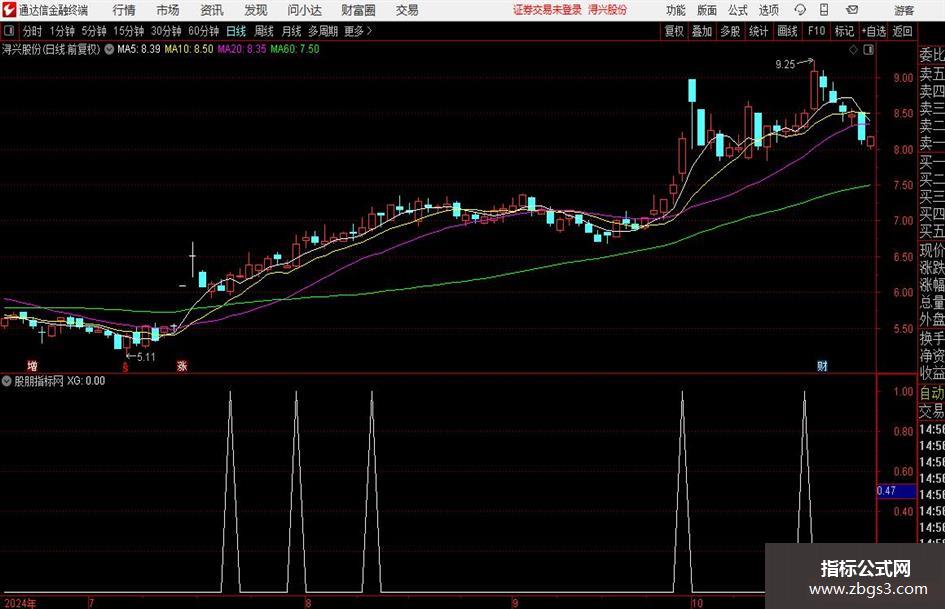Open the 公式 menu
The image size is (945, 609).
pos(738,10)
